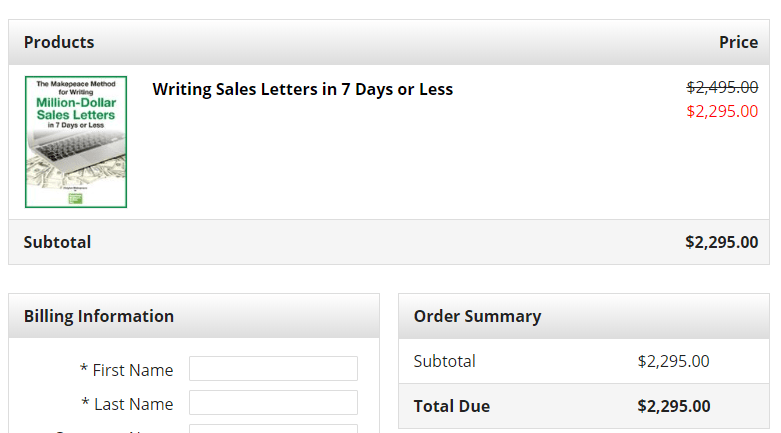
Task: Click the Last Name field label
Action: pyautogui.click(x=128, y=404)
